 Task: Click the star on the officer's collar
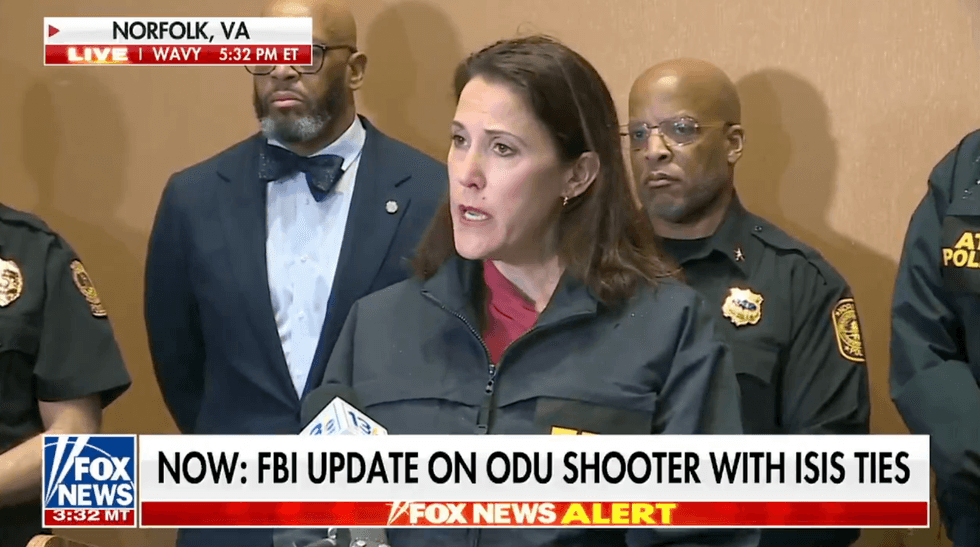(739, 254)
